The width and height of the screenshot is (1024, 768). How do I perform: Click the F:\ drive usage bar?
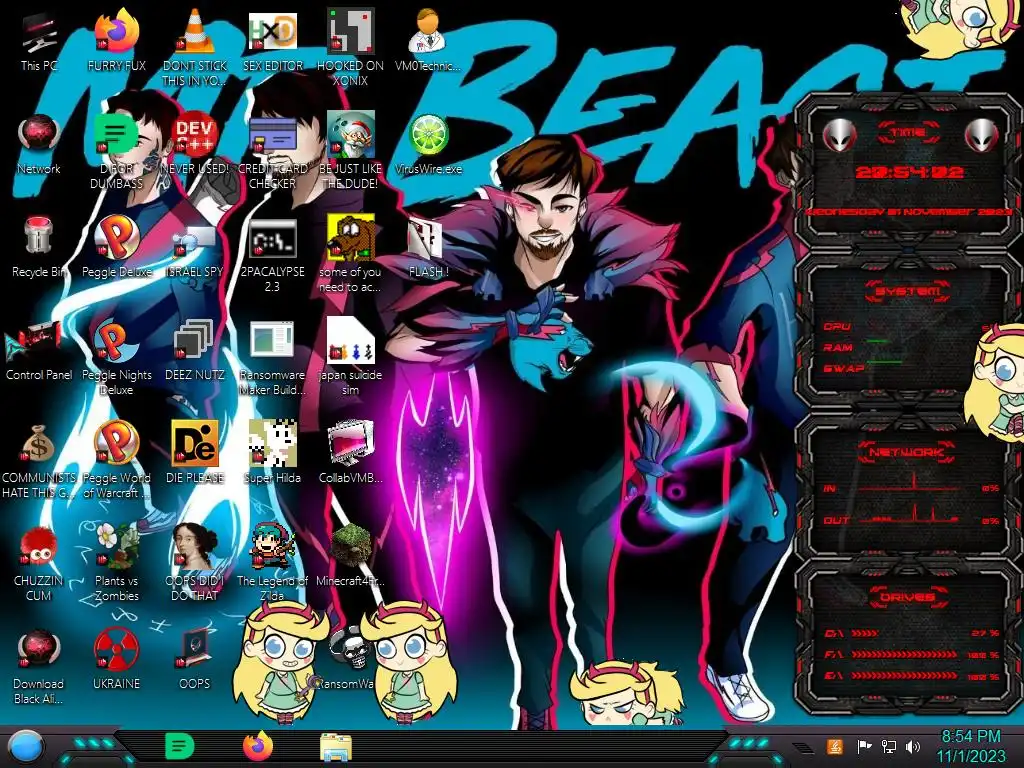[904, 654]
